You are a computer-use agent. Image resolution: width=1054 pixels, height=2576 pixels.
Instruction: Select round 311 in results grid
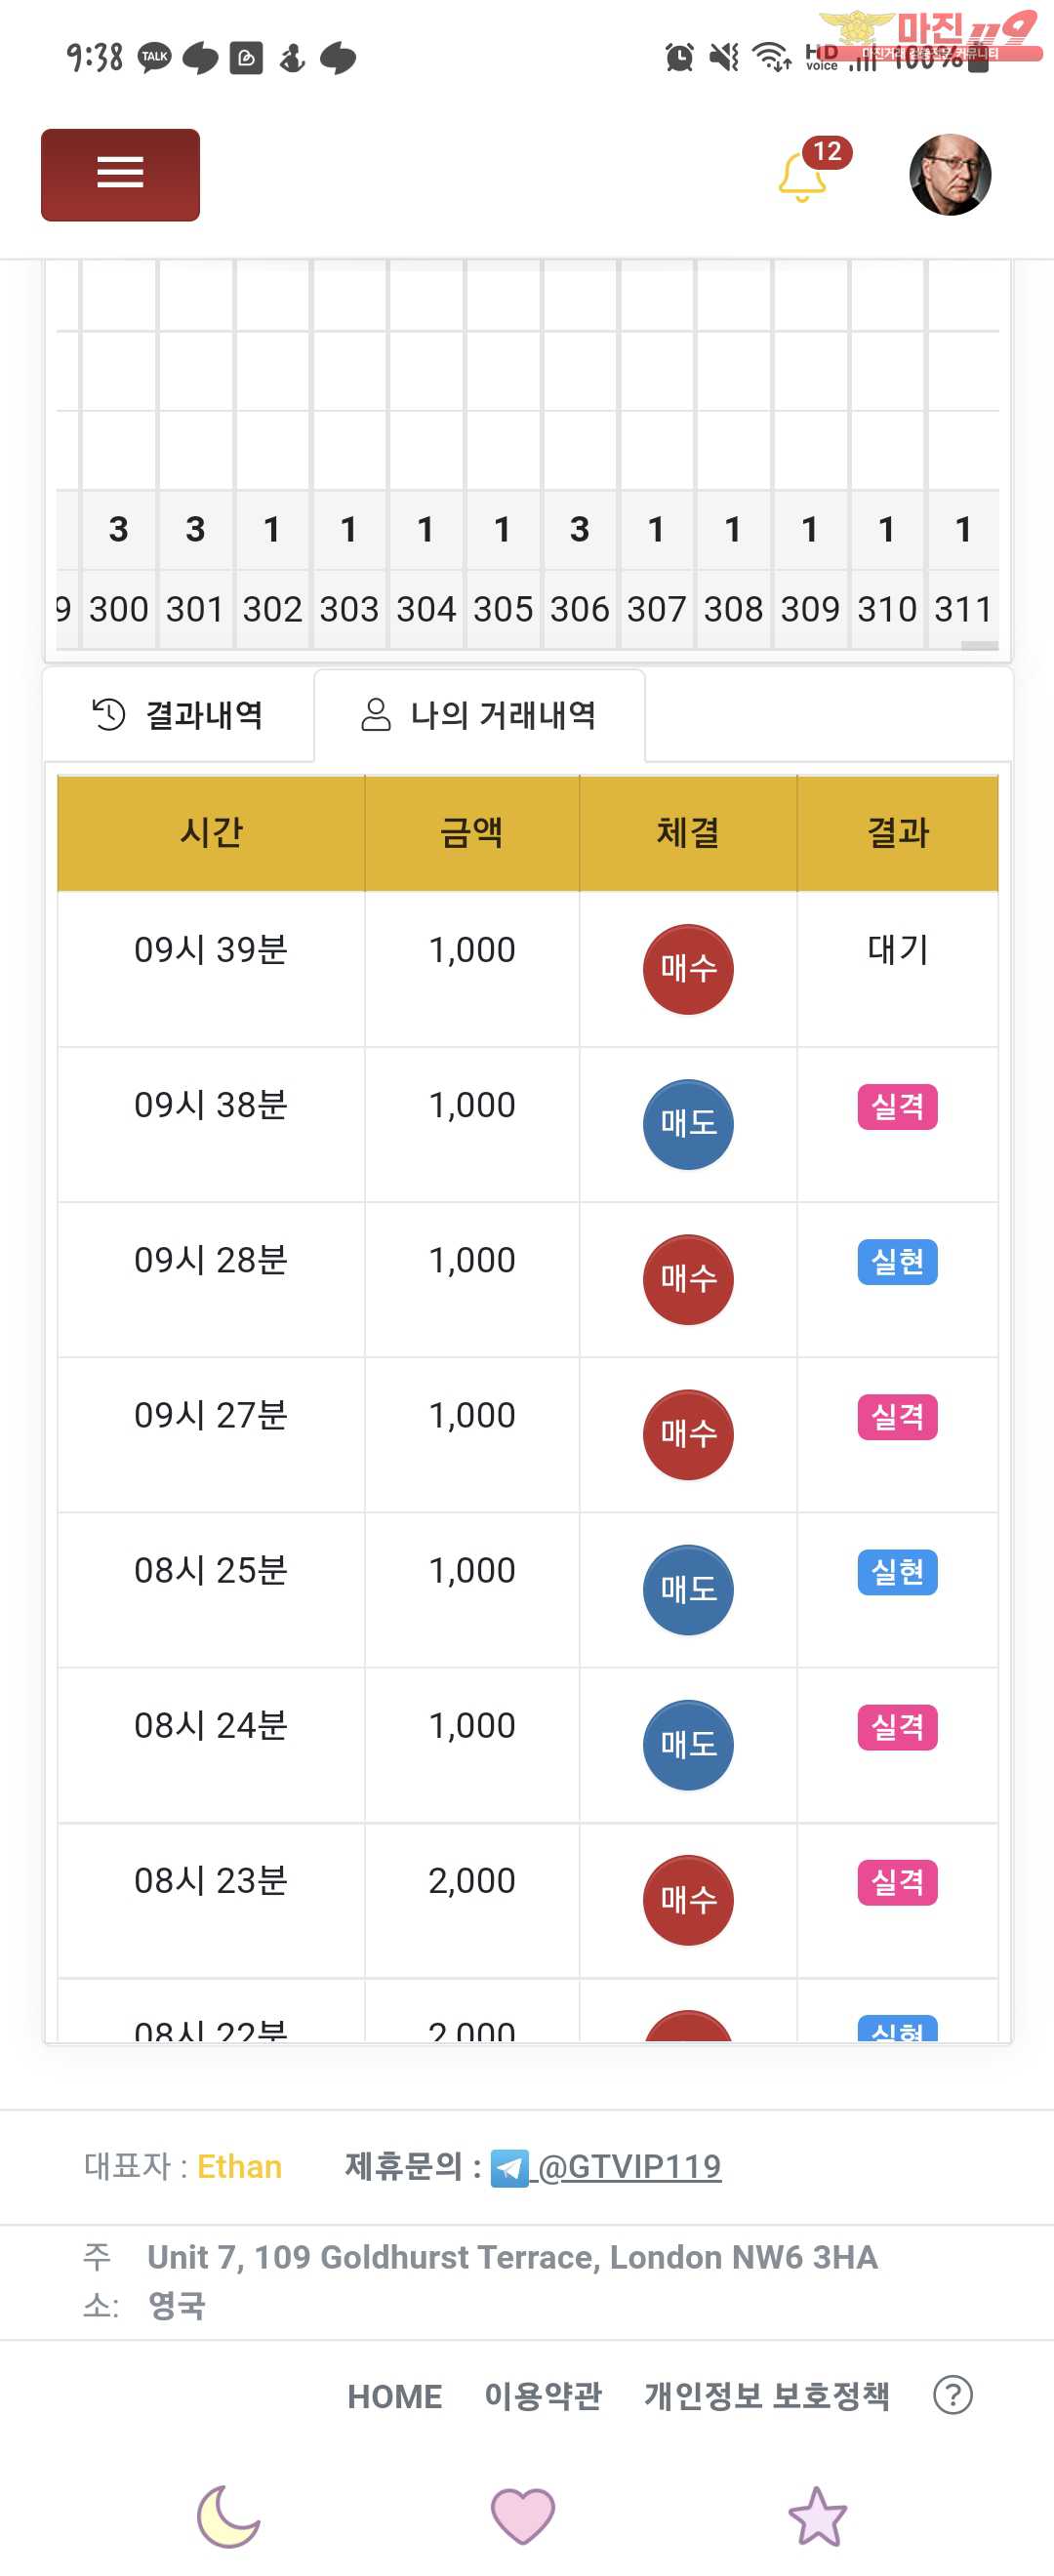click(963, 609)
